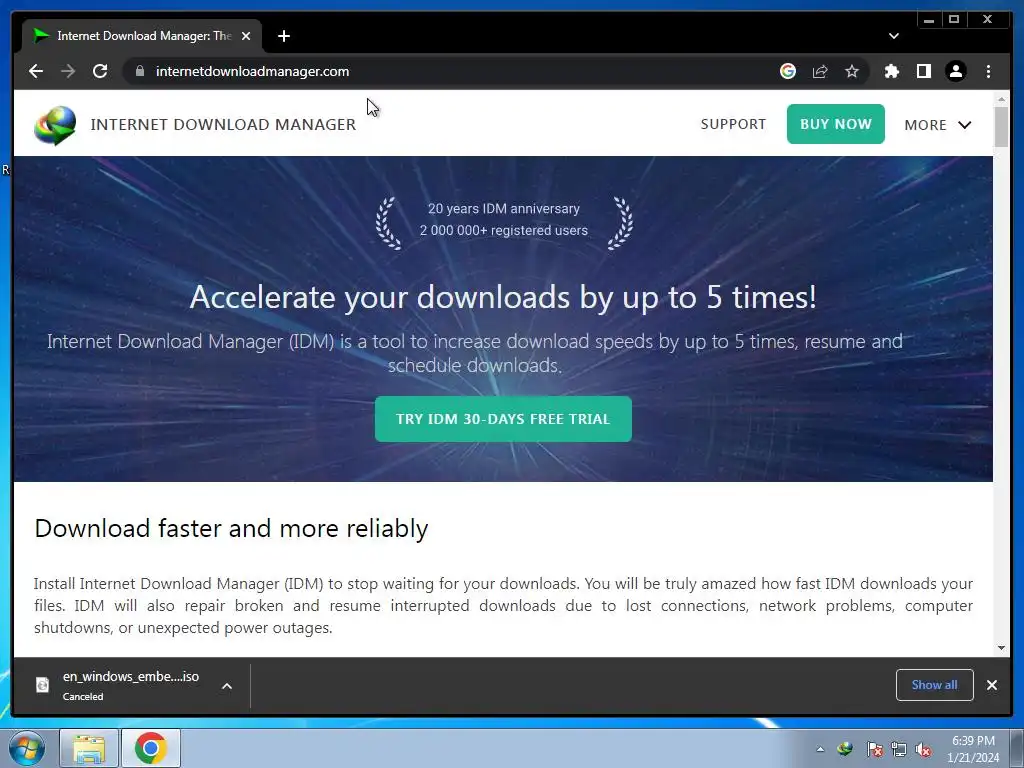Click the IDM globe logo
1024x768 pixels.
(56, 125)
